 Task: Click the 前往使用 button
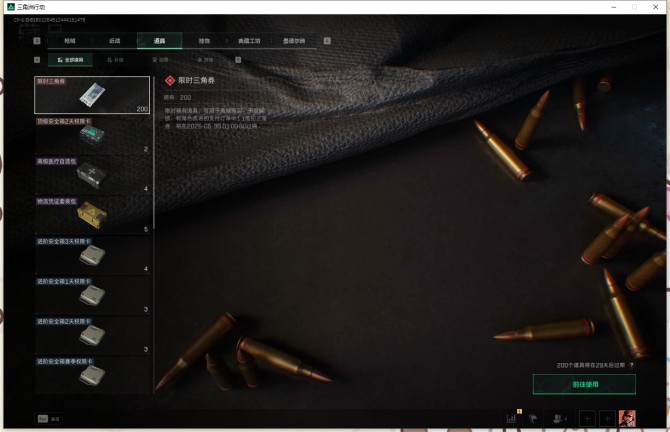click(584, 384)
